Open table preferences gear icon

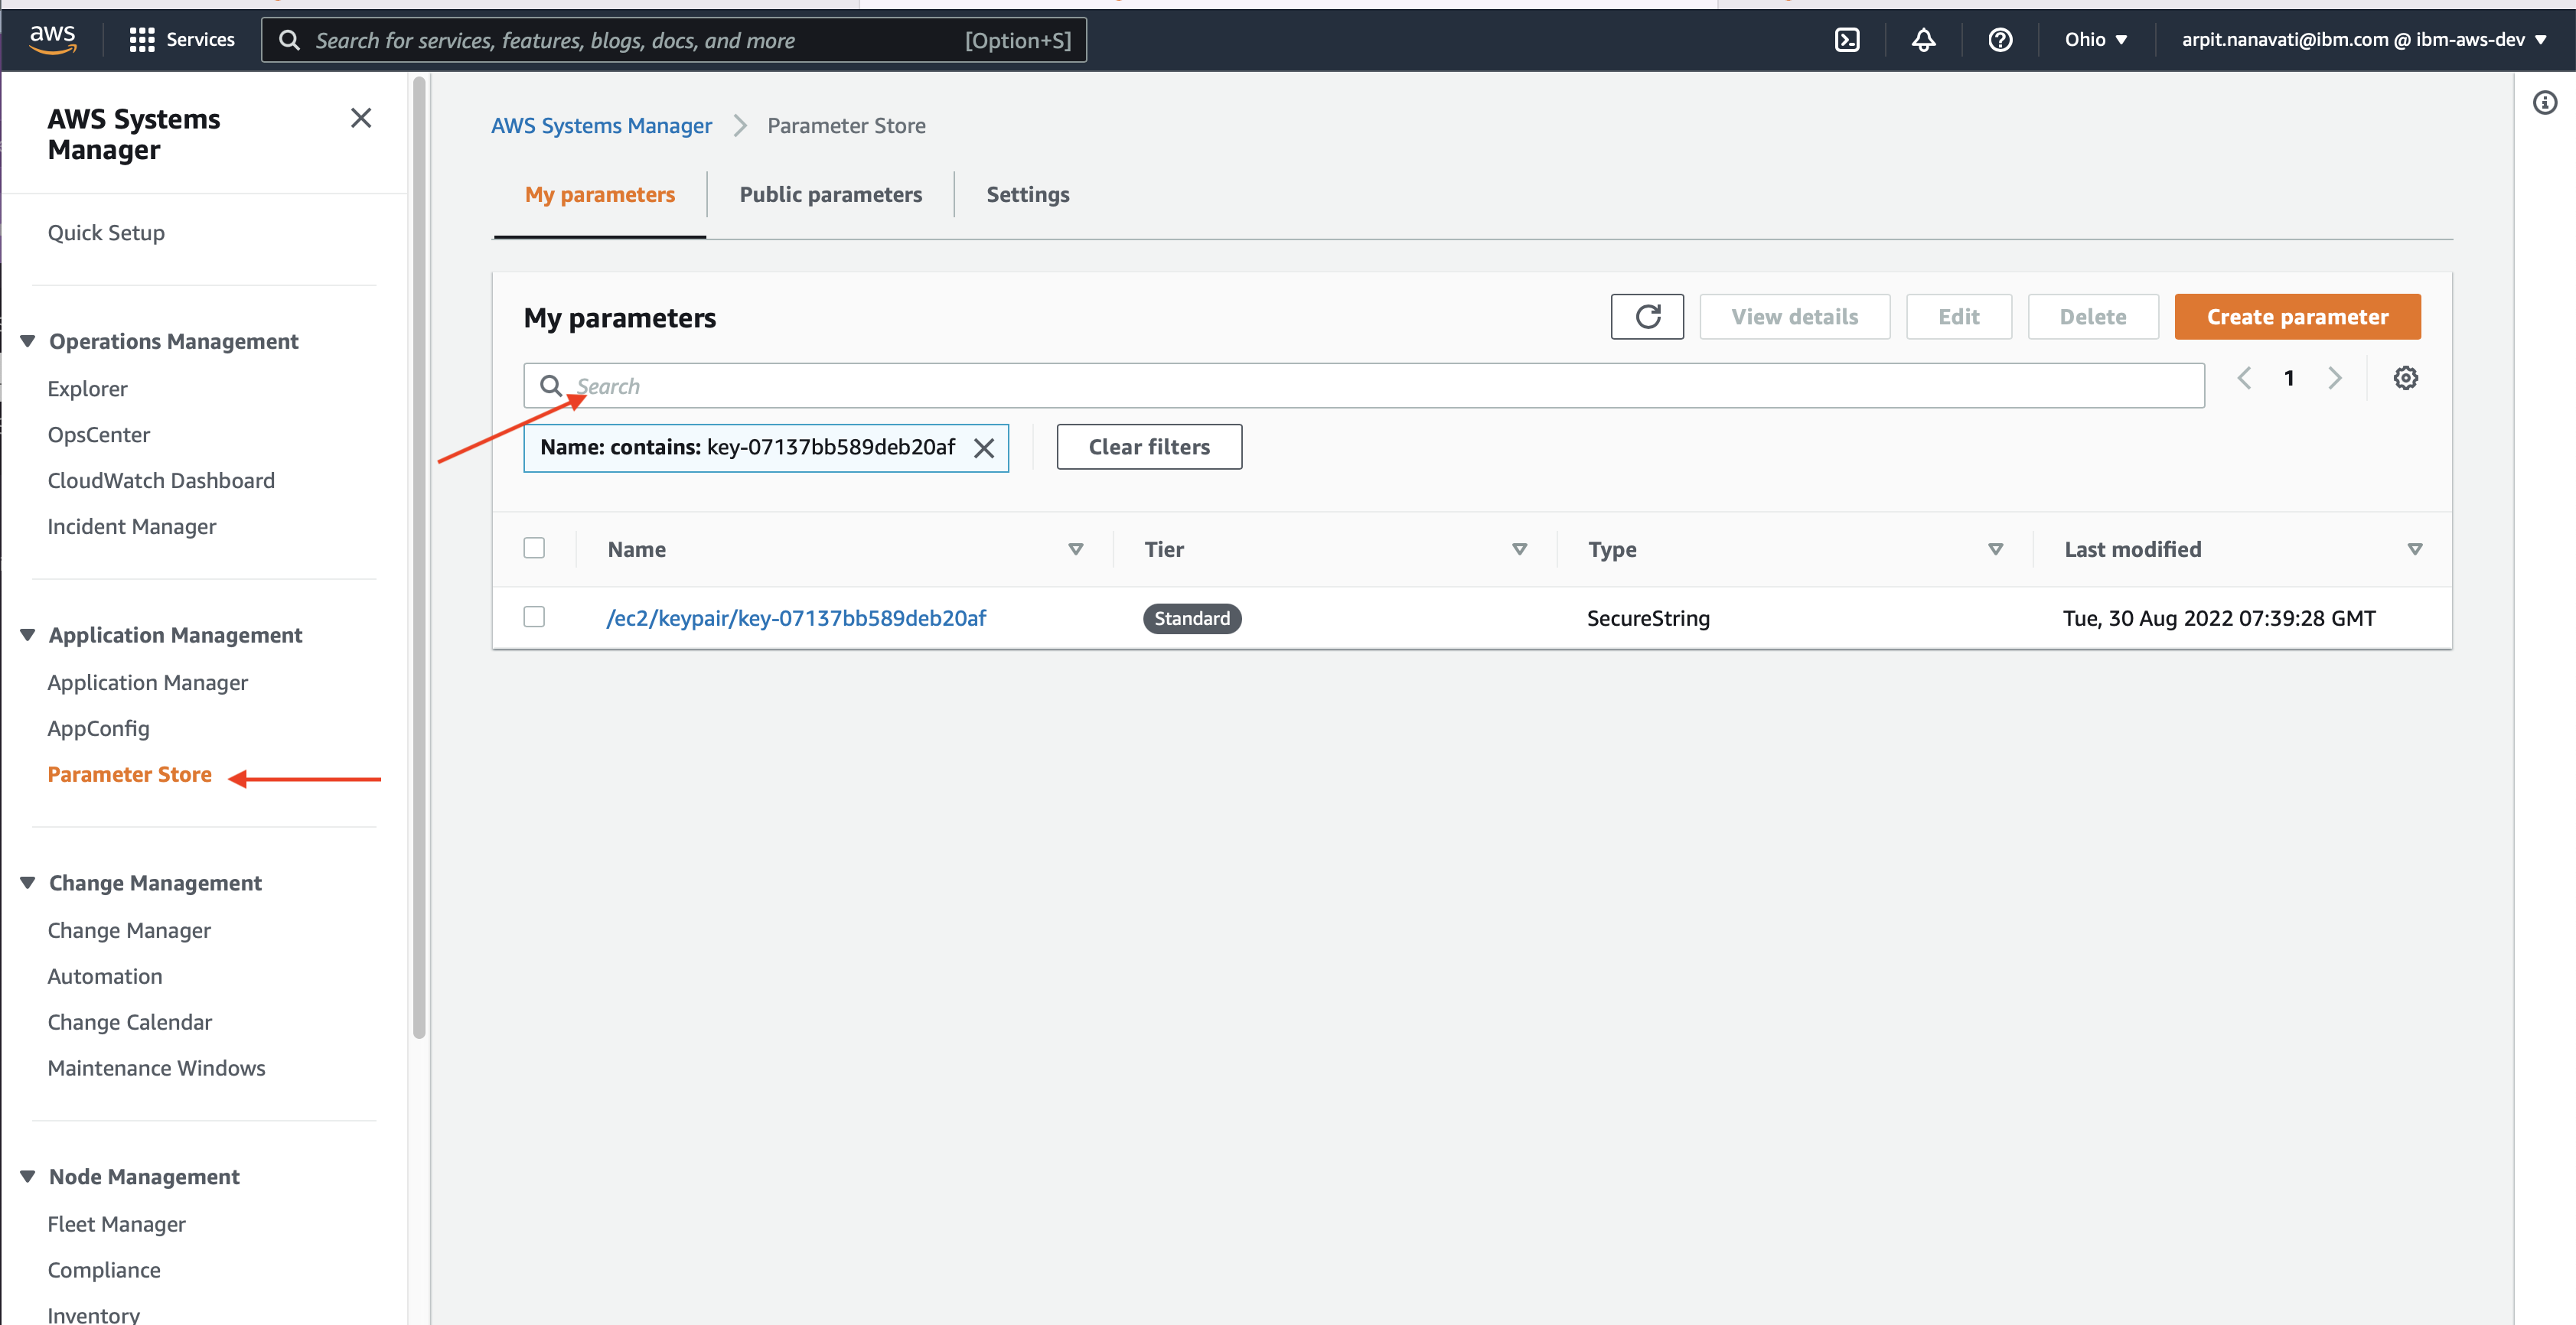(2405, 378)
